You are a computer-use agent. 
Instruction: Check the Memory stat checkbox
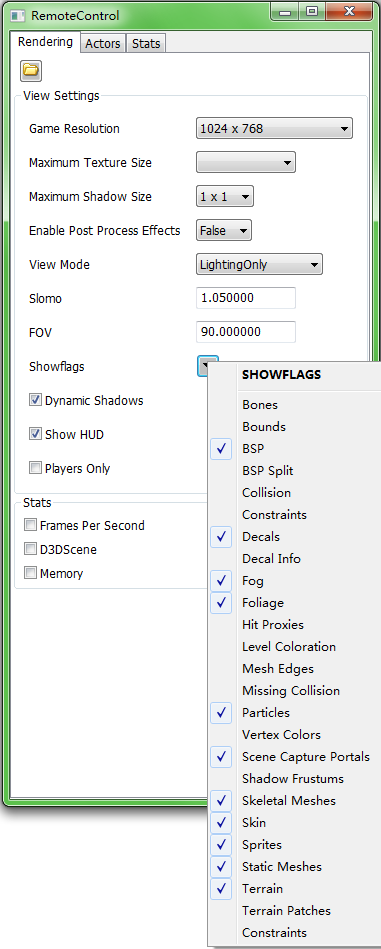point(30,573)
